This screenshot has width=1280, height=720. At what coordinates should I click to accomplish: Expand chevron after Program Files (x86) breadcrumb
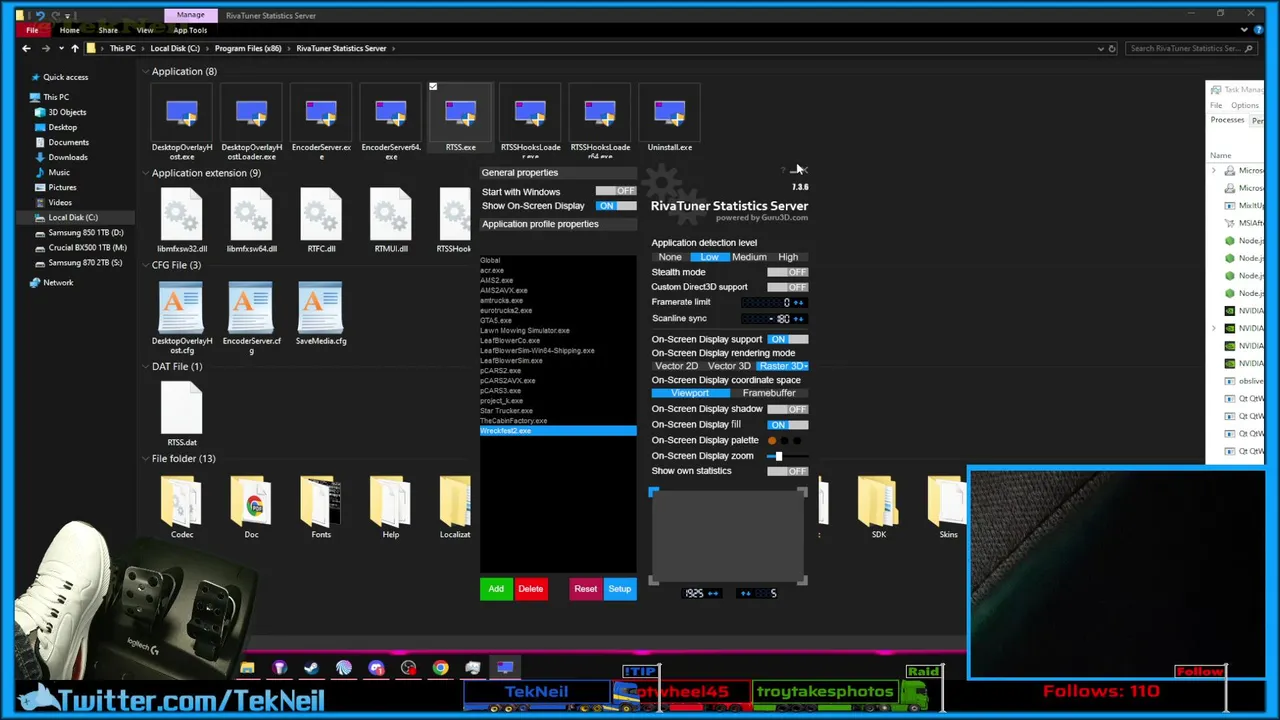(x=288, y=48)
